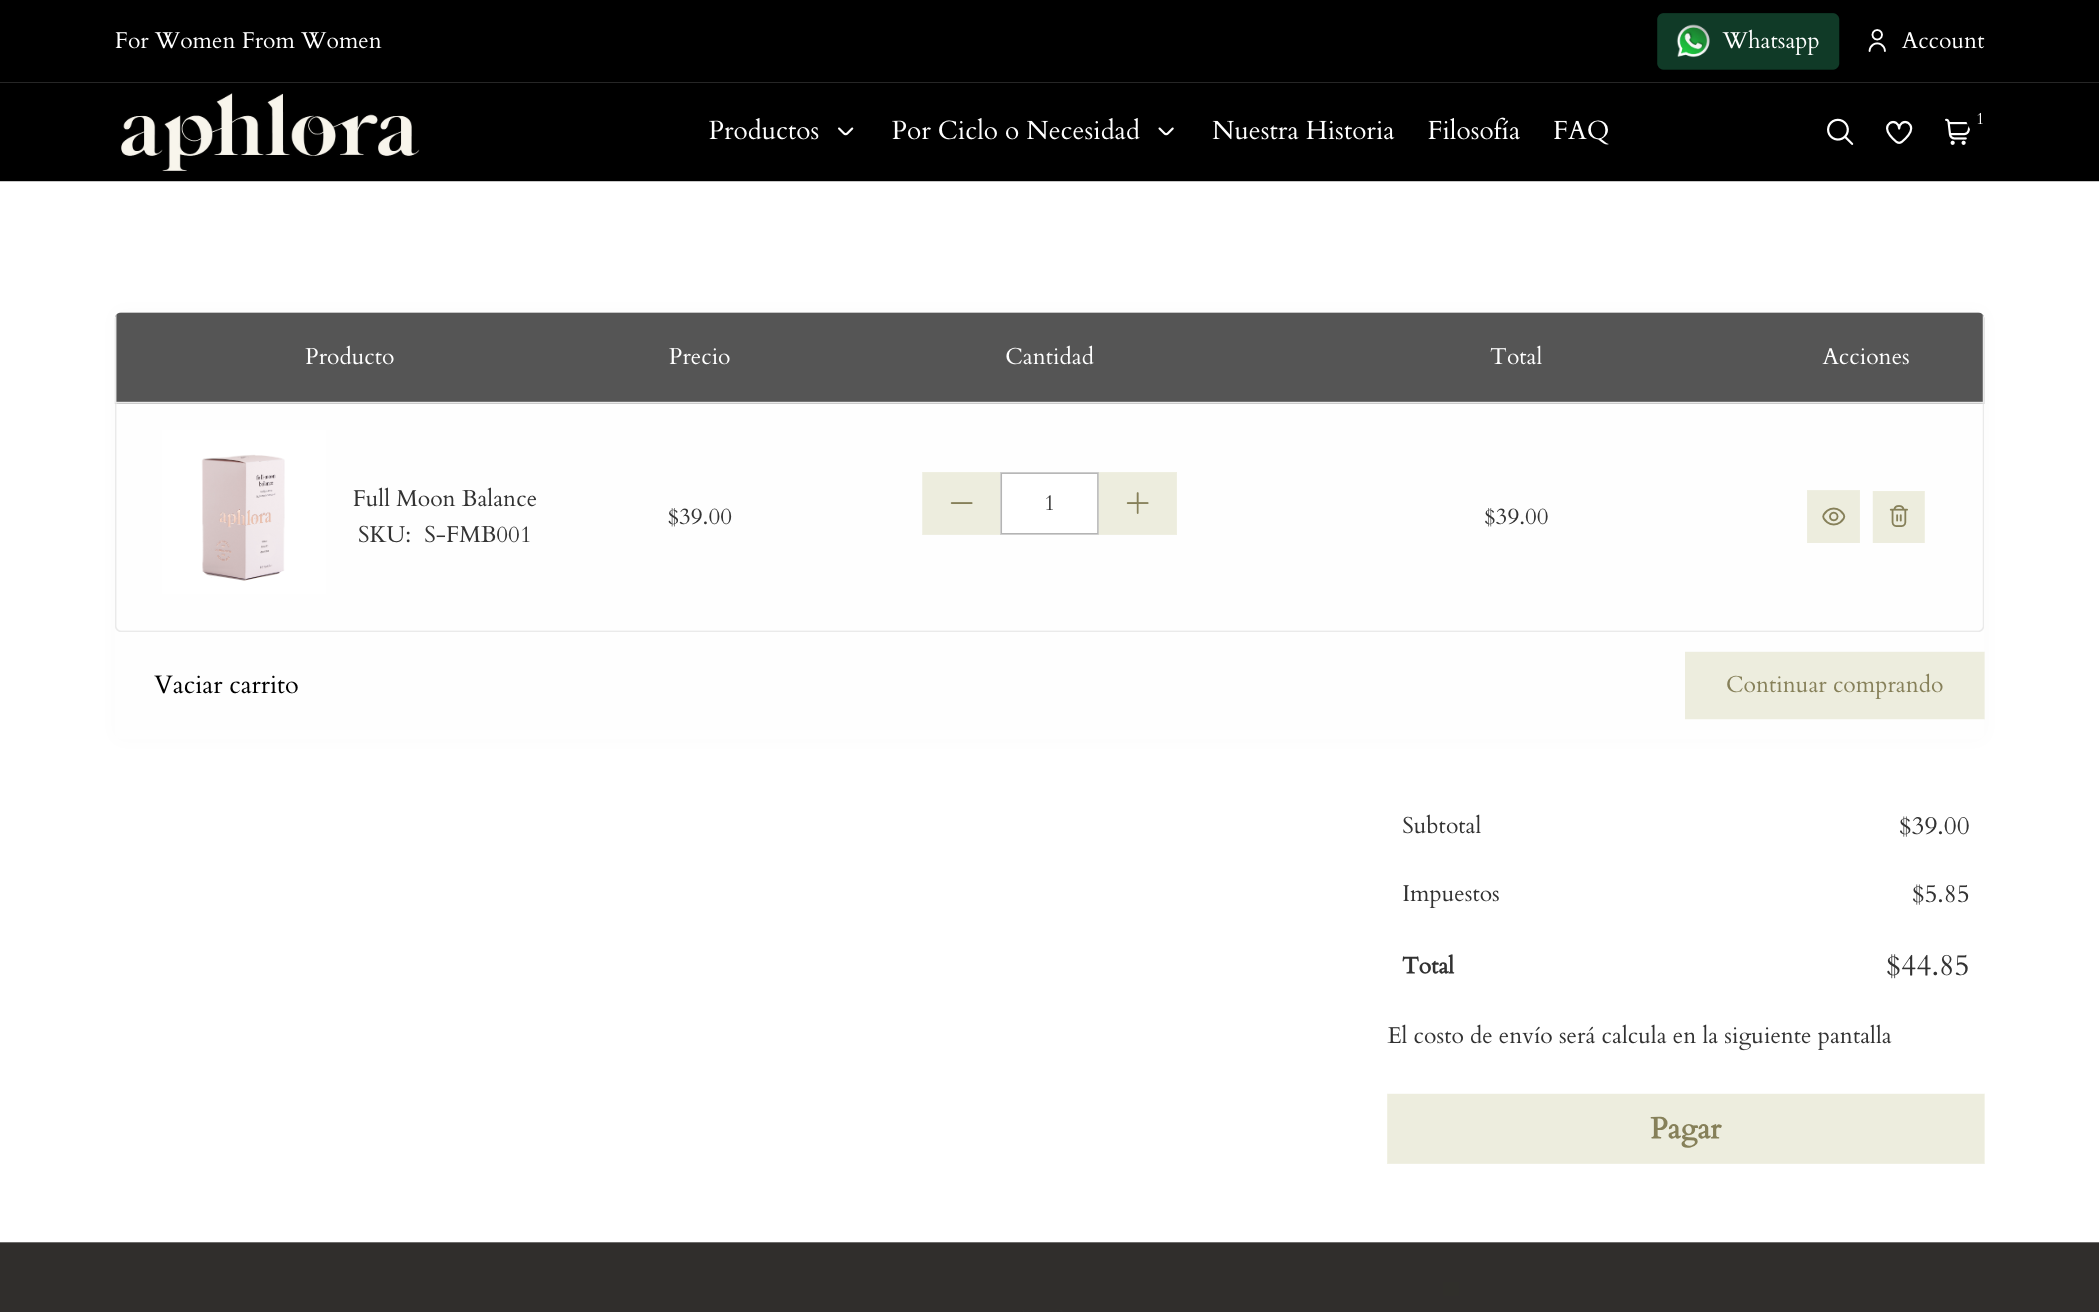View Full Moon Balance with eye icon
Screen dimensions: 2099x1312
tap(1833, 516)
